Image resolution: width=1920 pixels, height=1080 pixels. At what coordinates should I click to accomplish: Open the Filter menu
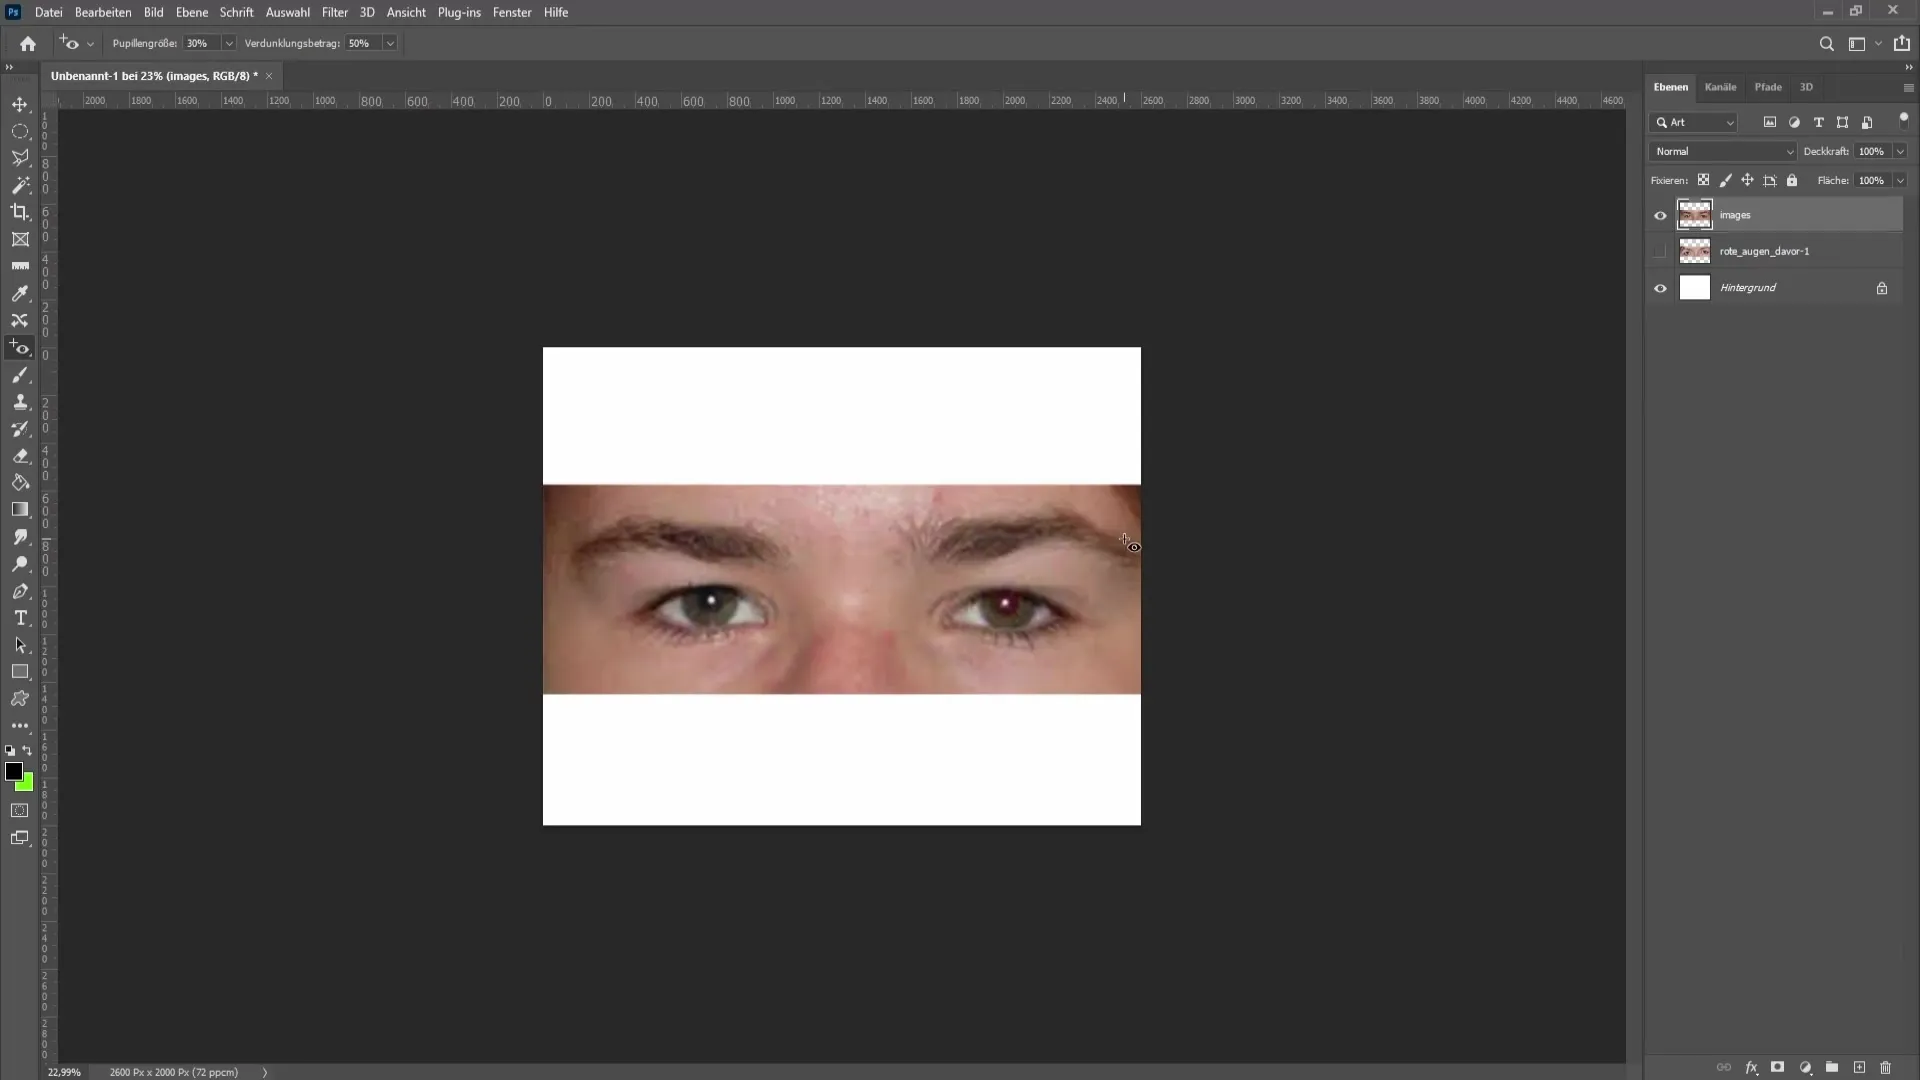tap(335, 12)
